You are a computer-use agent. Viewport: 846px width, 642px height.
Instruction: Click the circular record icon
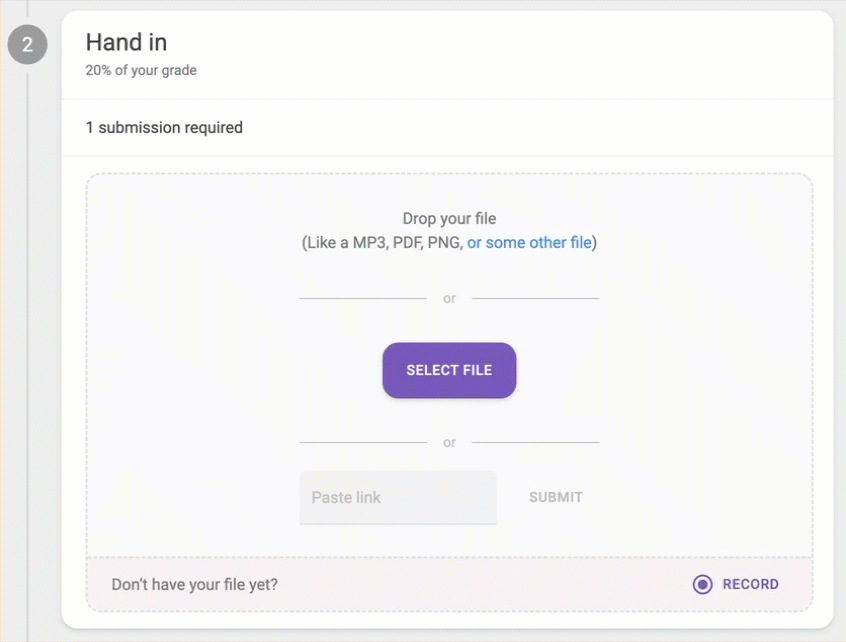click(702, 584)
